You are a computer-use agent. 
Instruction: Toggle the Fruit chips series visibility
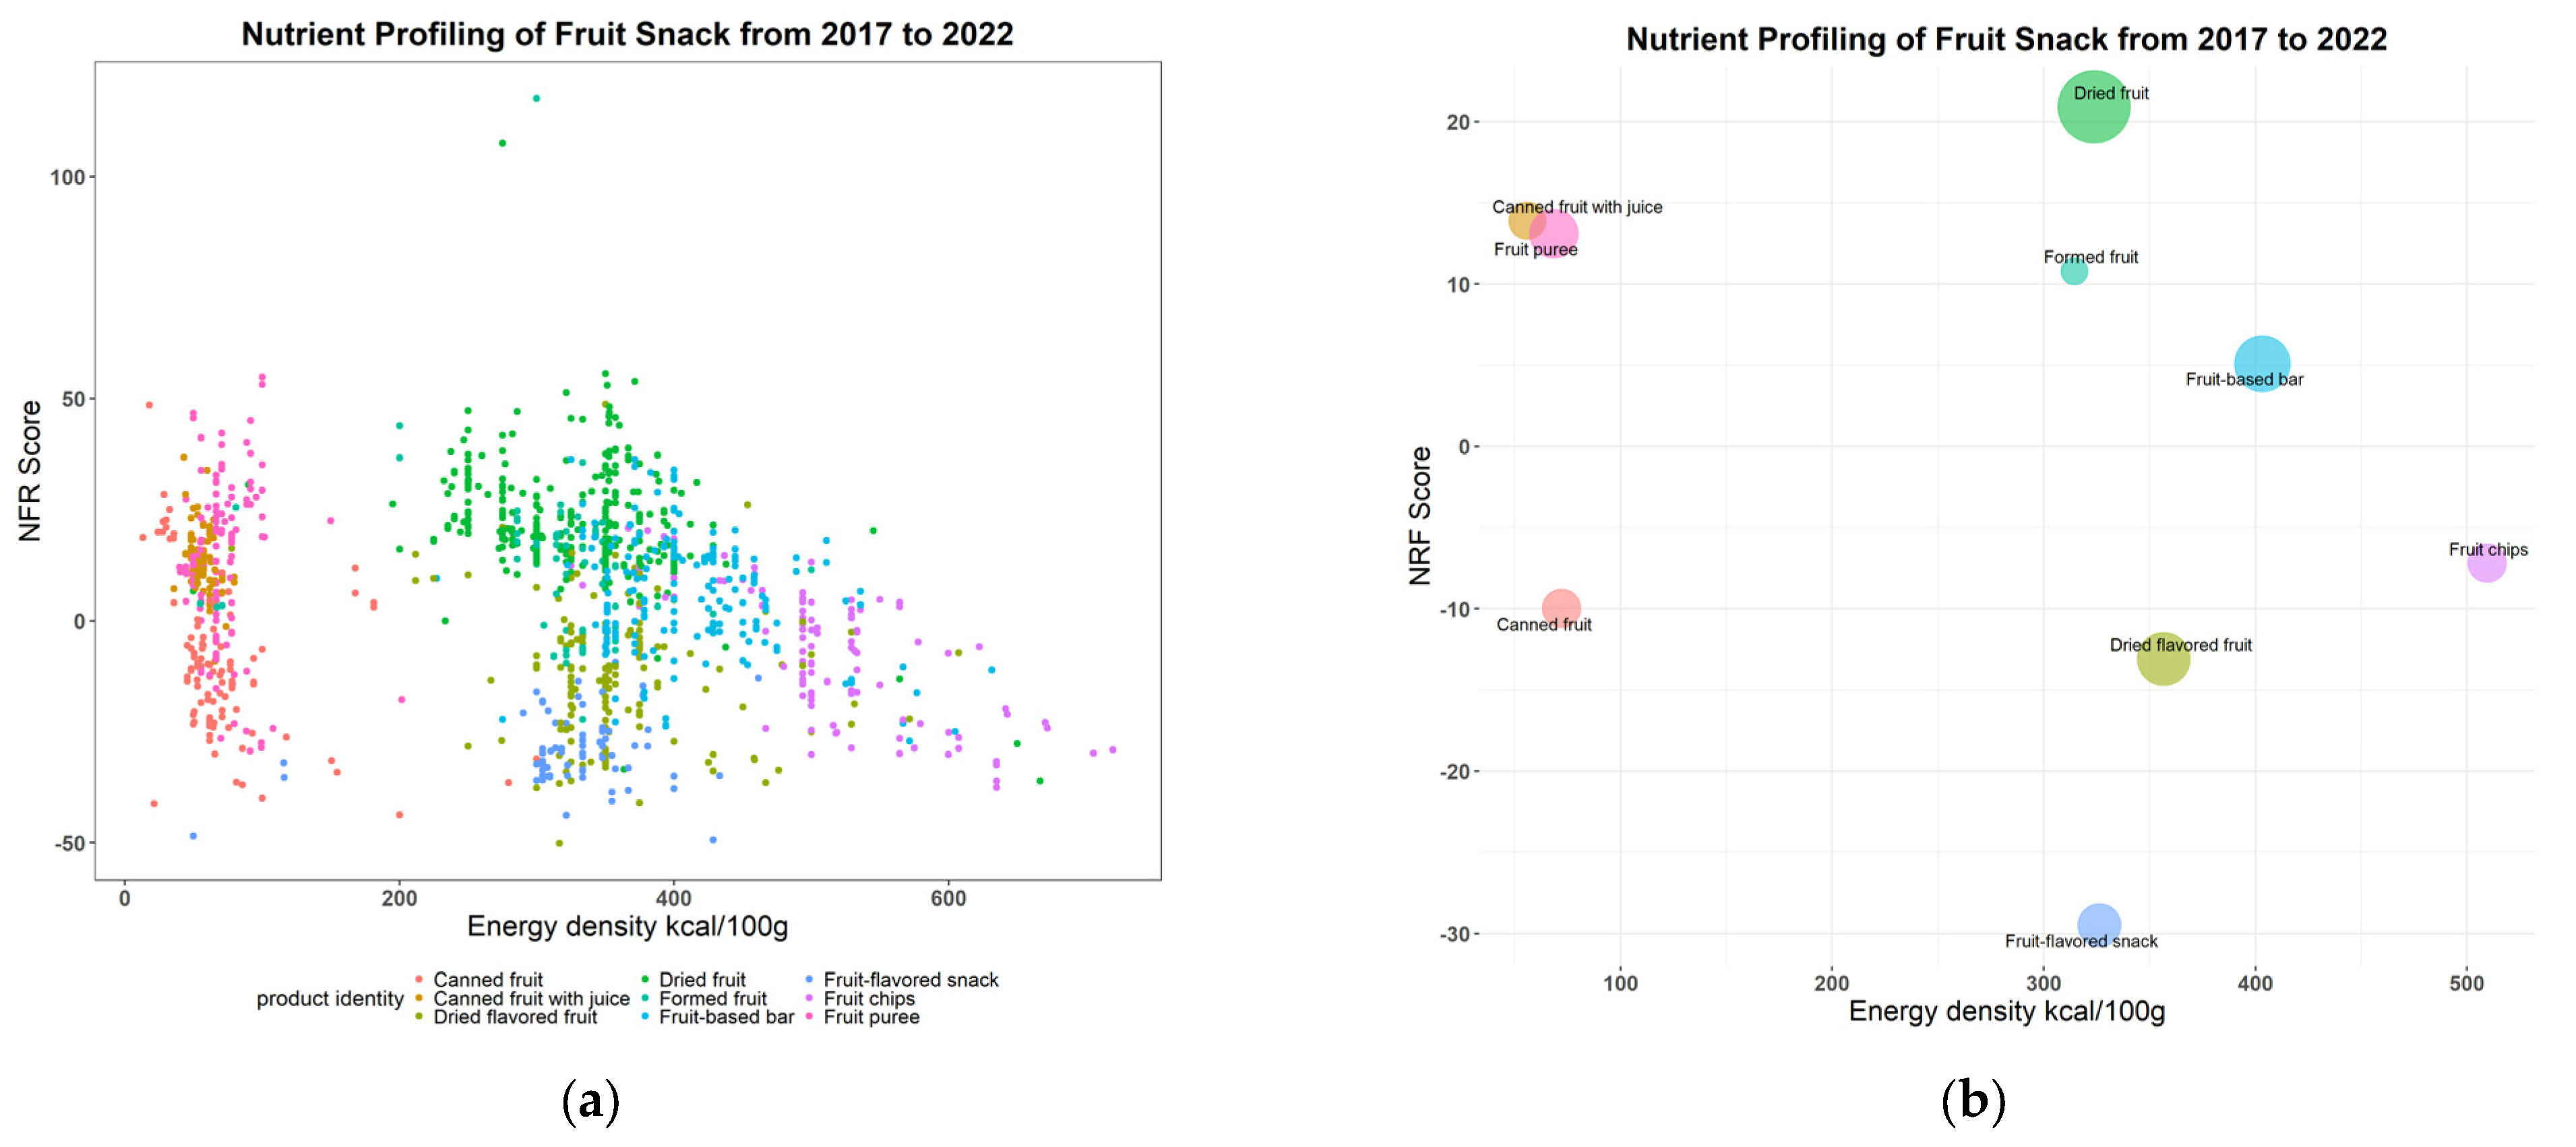tap(809, 998)
